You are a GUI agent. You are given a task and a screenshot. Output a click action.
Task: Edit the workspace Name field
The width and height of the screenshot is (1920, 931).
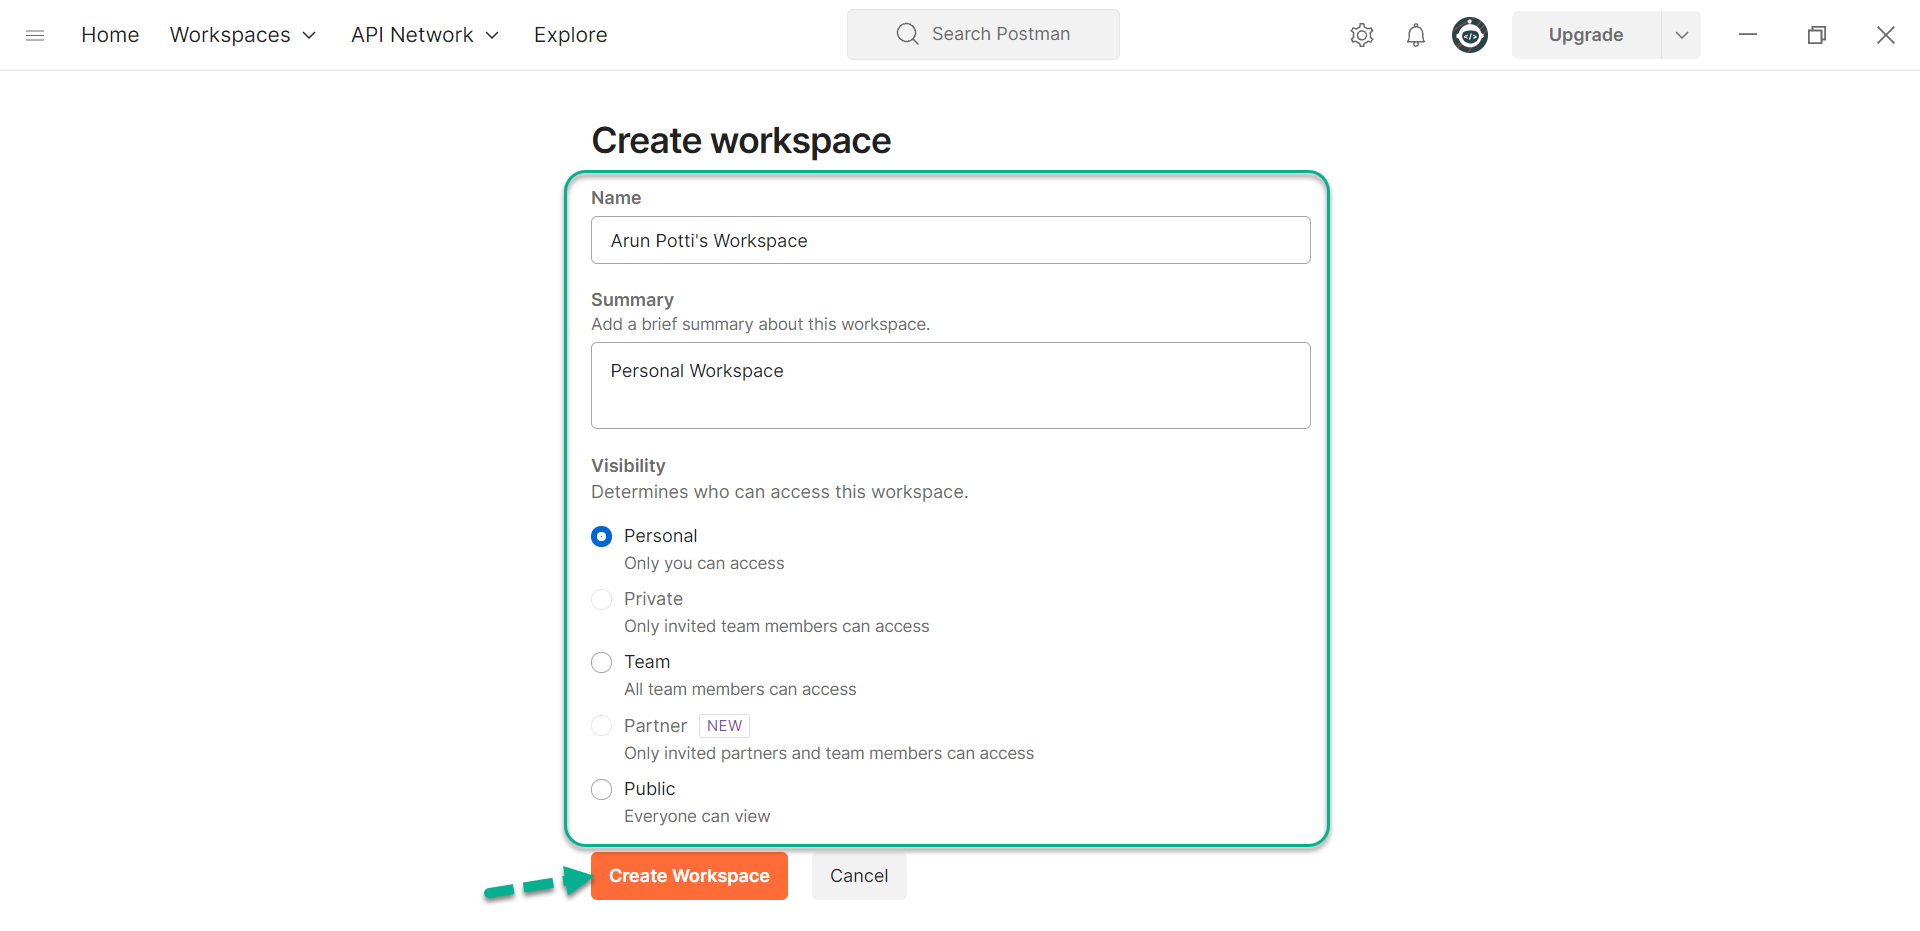(x=950, y=240)
